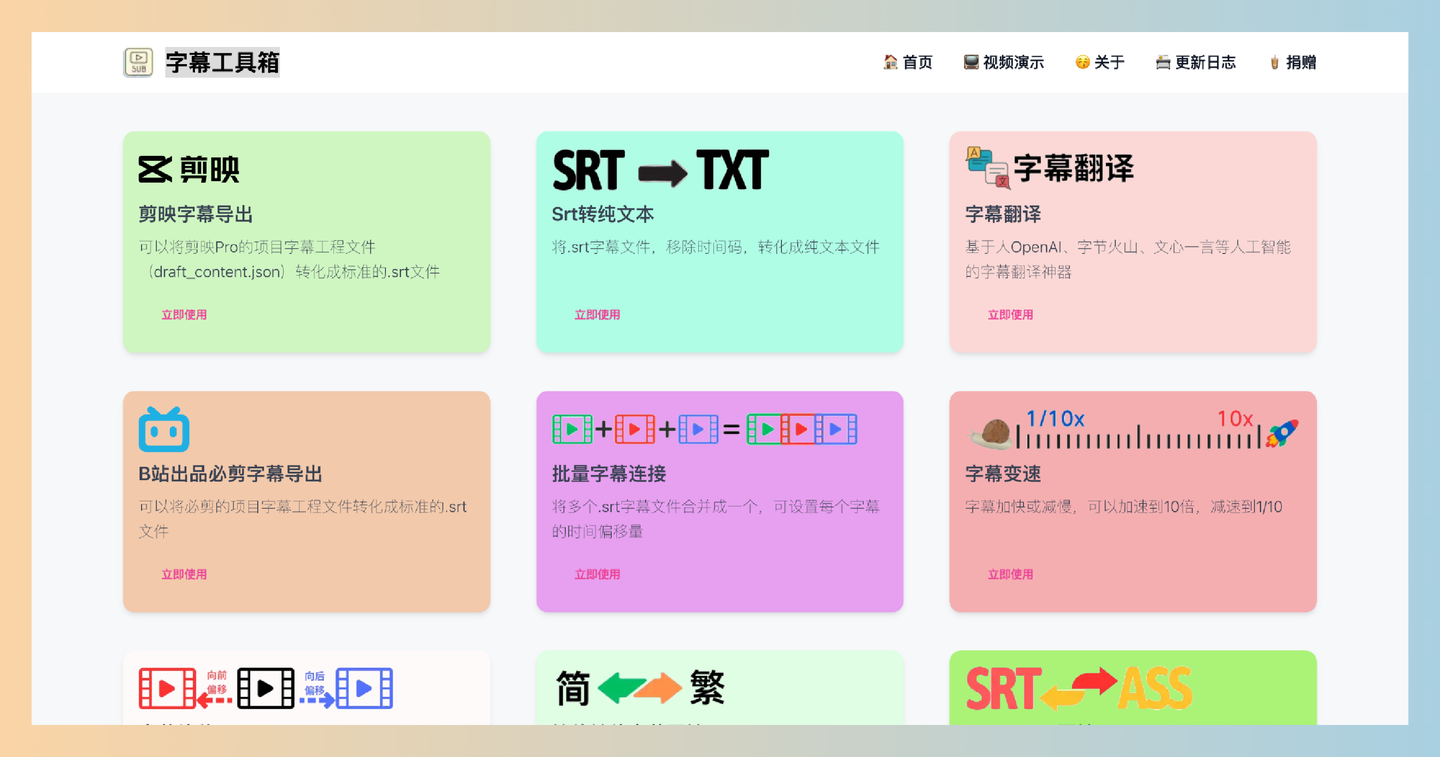The width and height of the screenshot is (1440, 757).
Task: Open the 视频演示 menu item
Action: [x=1003, y=62]
